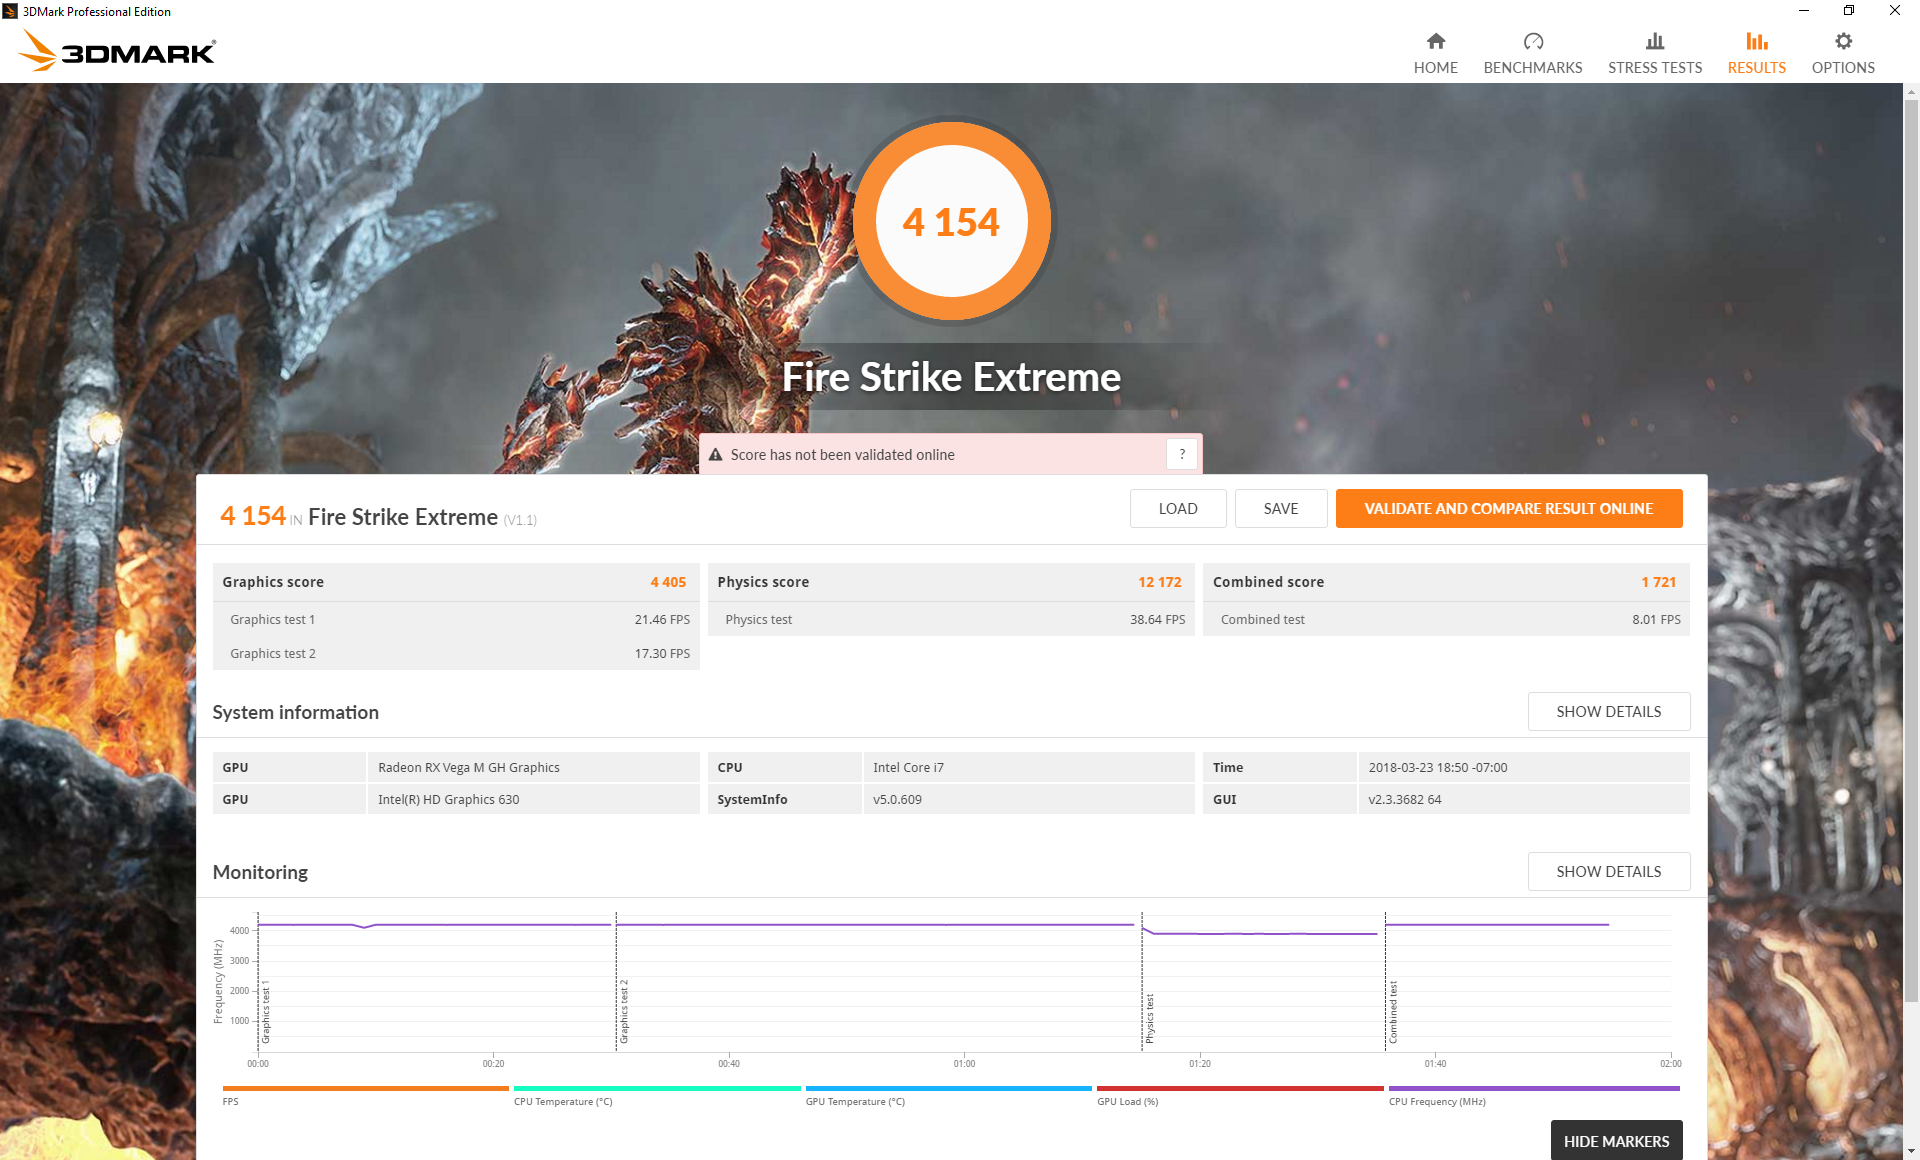Click the vertical scrollbar thumb
1920x1160 pixels.
click(1911, 551)
